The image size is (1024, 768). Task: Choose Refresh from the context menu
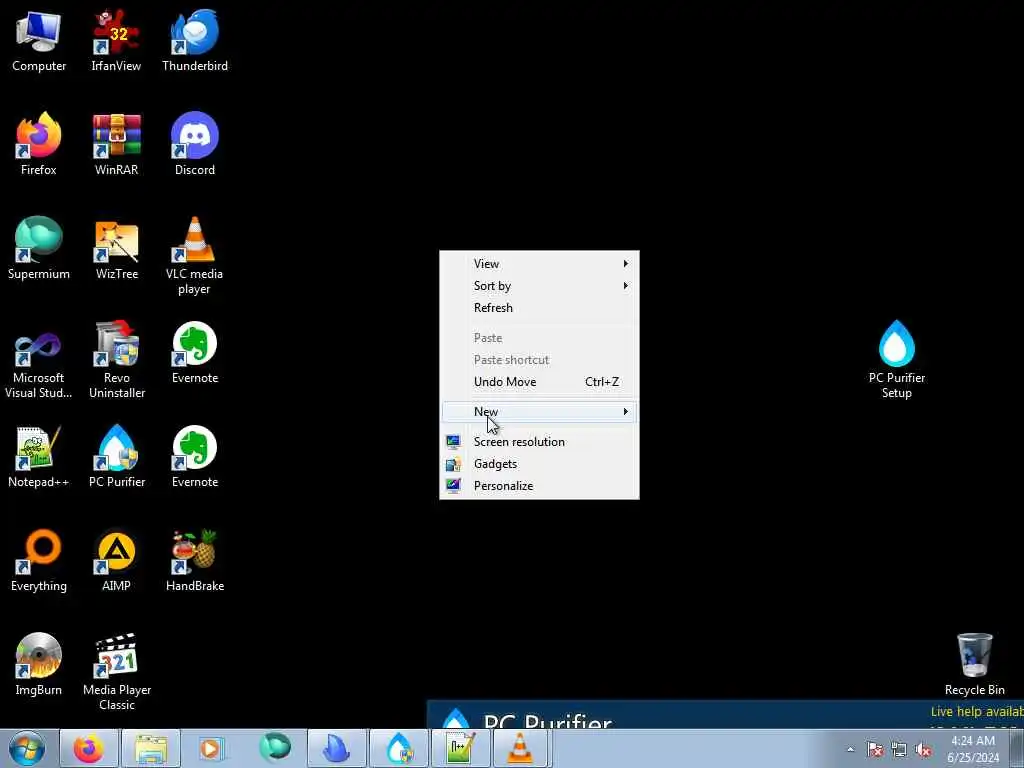[539, 308]
